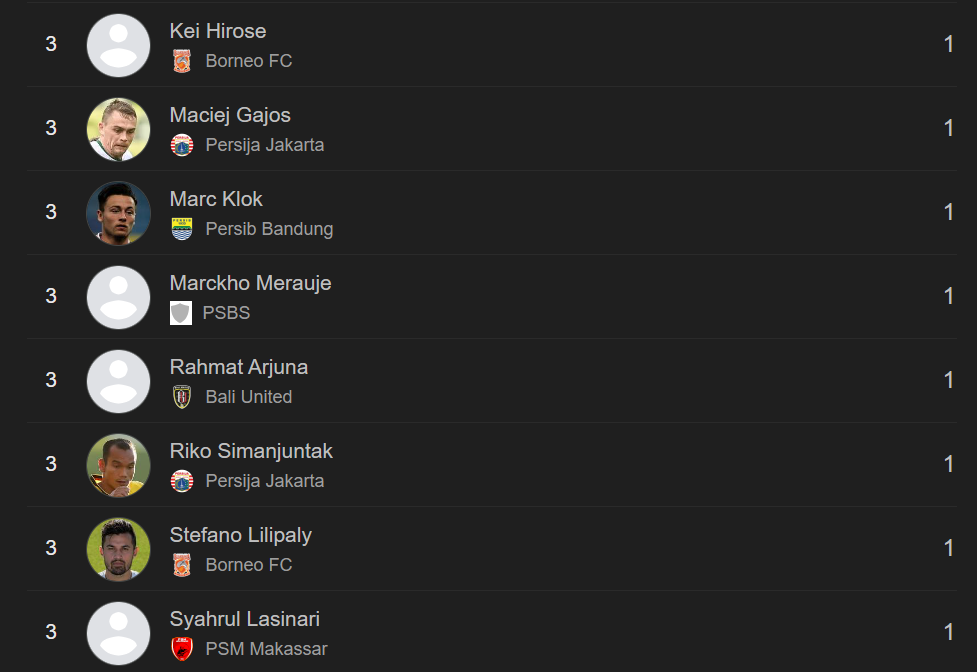
Task: Open Stefano Lilipaly player photo
Action: [x=118, y=549]
